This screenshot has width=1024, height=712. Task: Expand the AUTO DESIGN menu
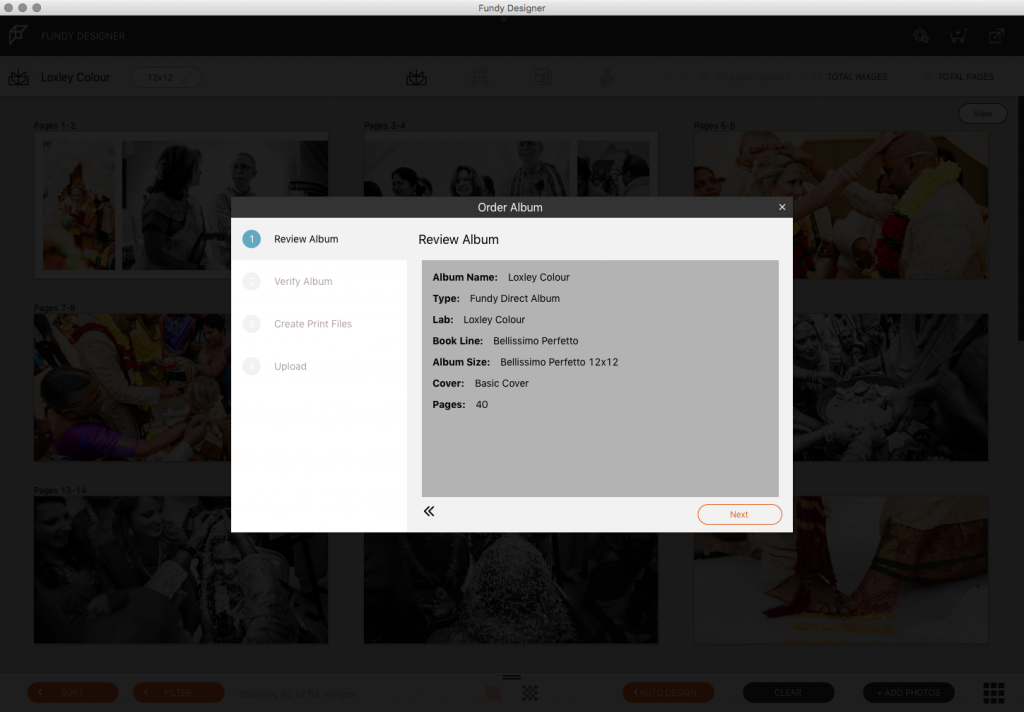[x=668, y=692]
